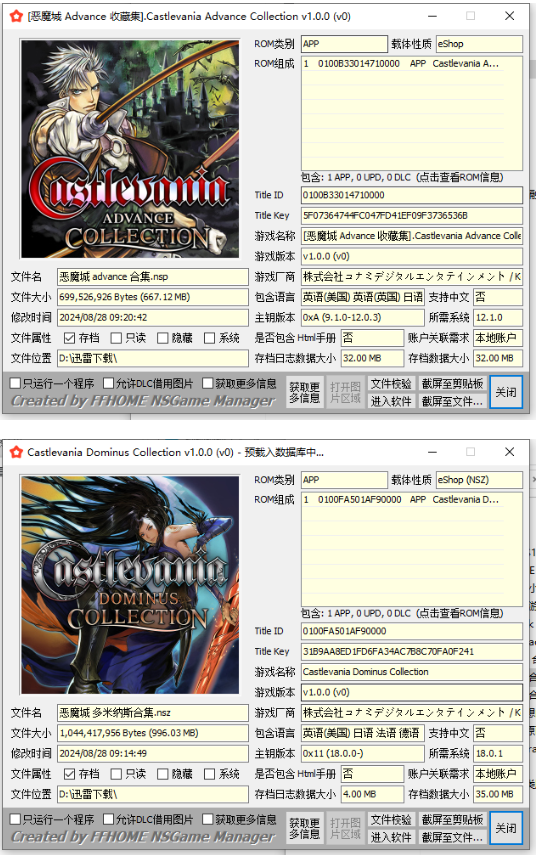Click 获取更多信息 button in Advance Collection window
Viewport: 536px width, 855px height.
[x=304, y=392]
